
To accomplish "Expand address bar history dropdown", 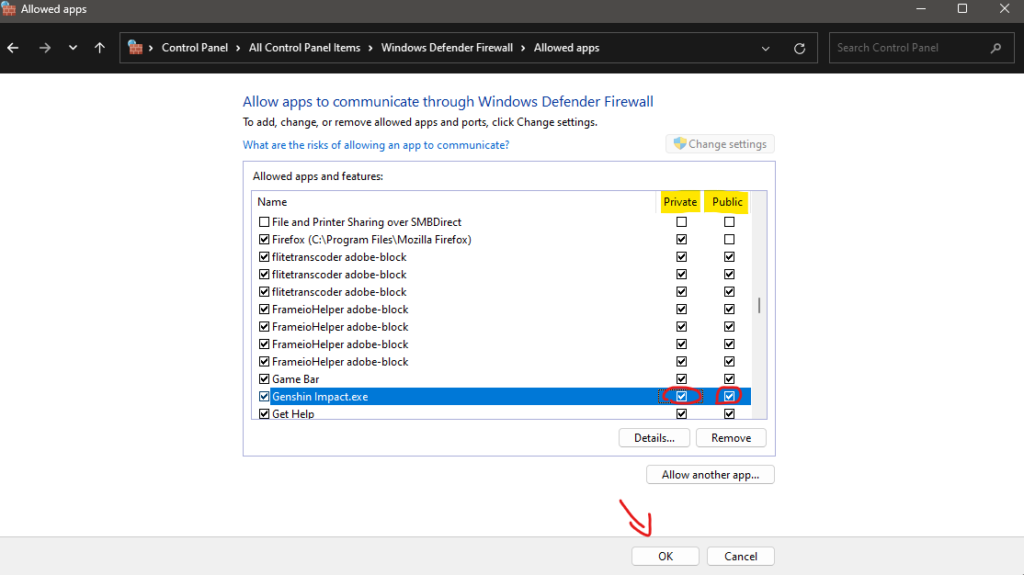I will (x=765, y=48).
